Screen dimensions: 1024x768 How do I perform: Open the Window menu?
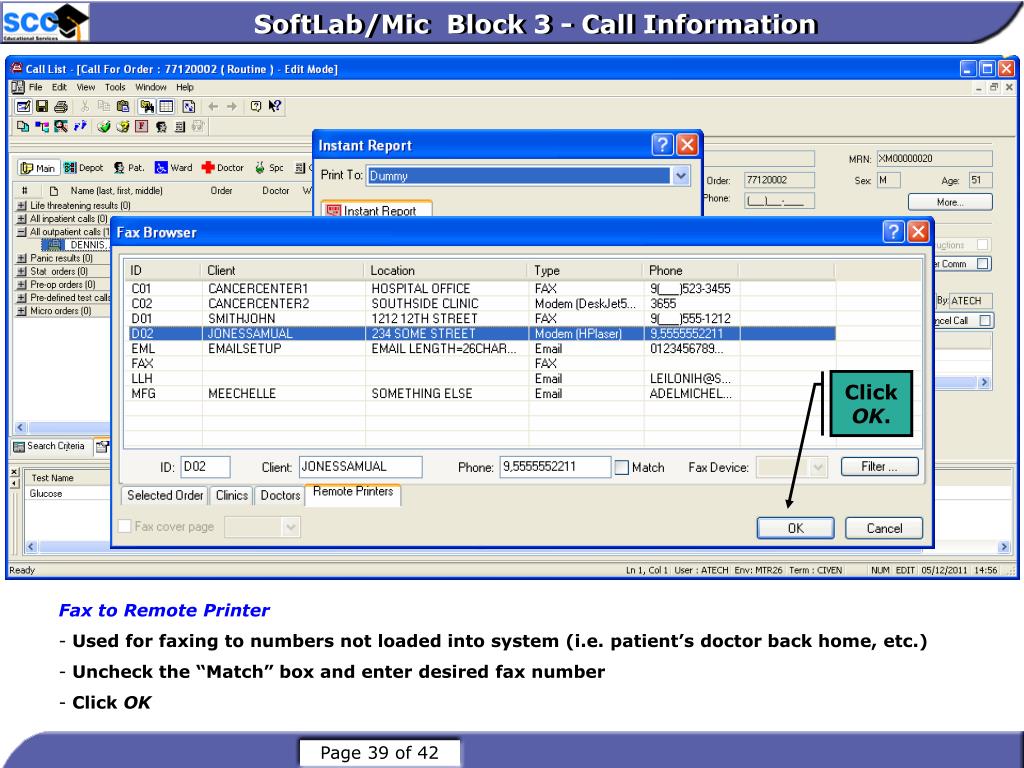(151, 87)
